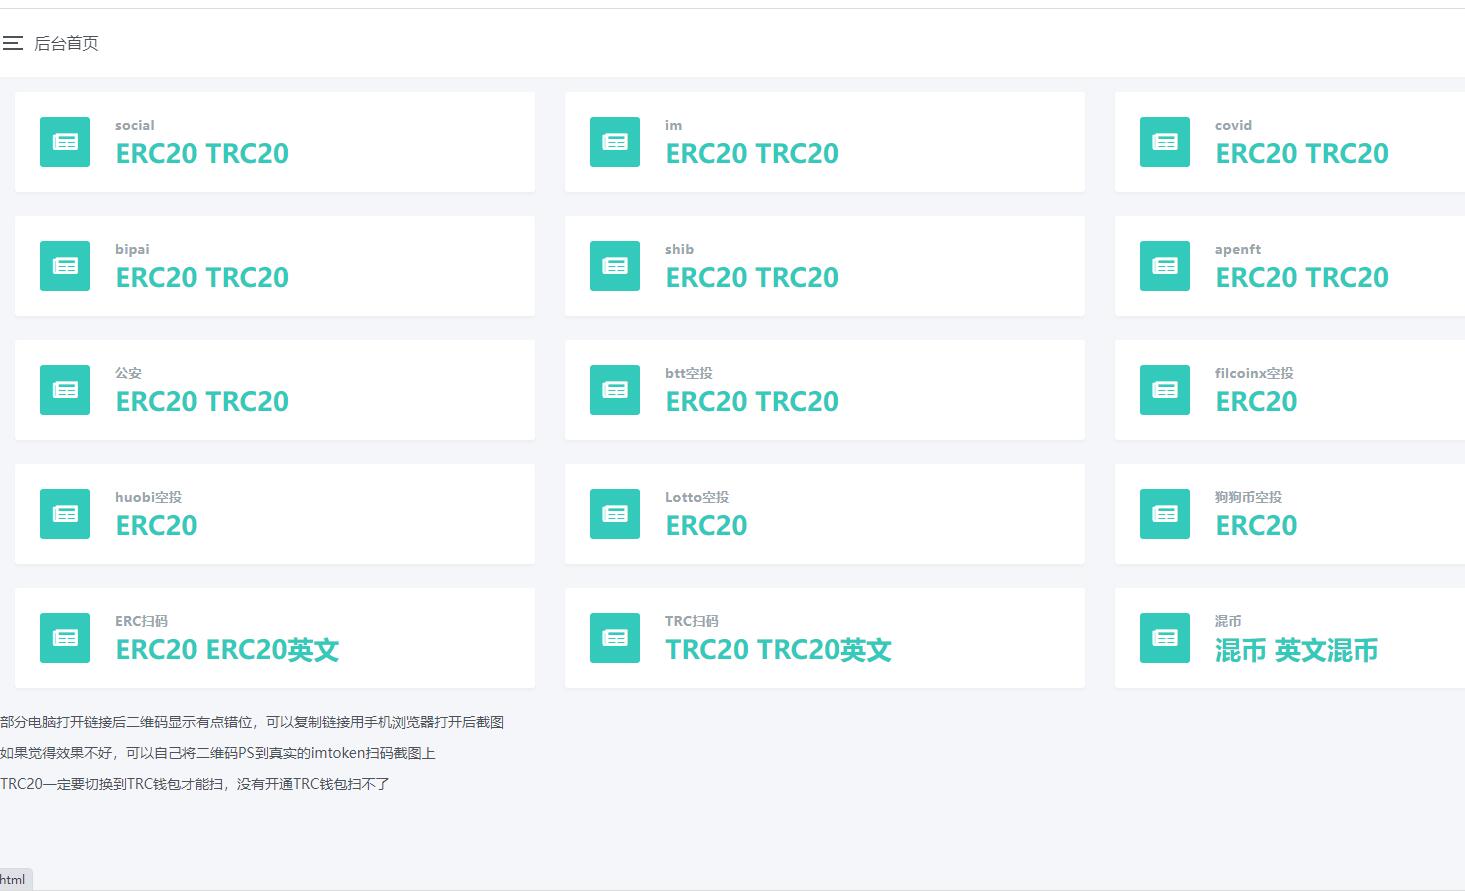1465x891 pixels.
Task: Click the small apenft label
Action: tap(1238, 249)
